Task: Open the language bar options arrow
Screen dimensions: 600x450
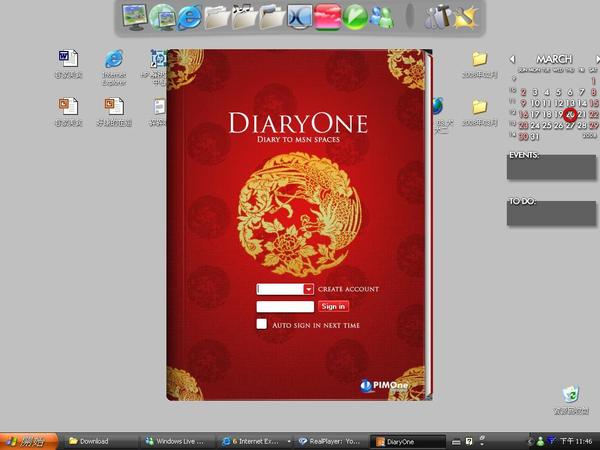Action: [482, 443]
